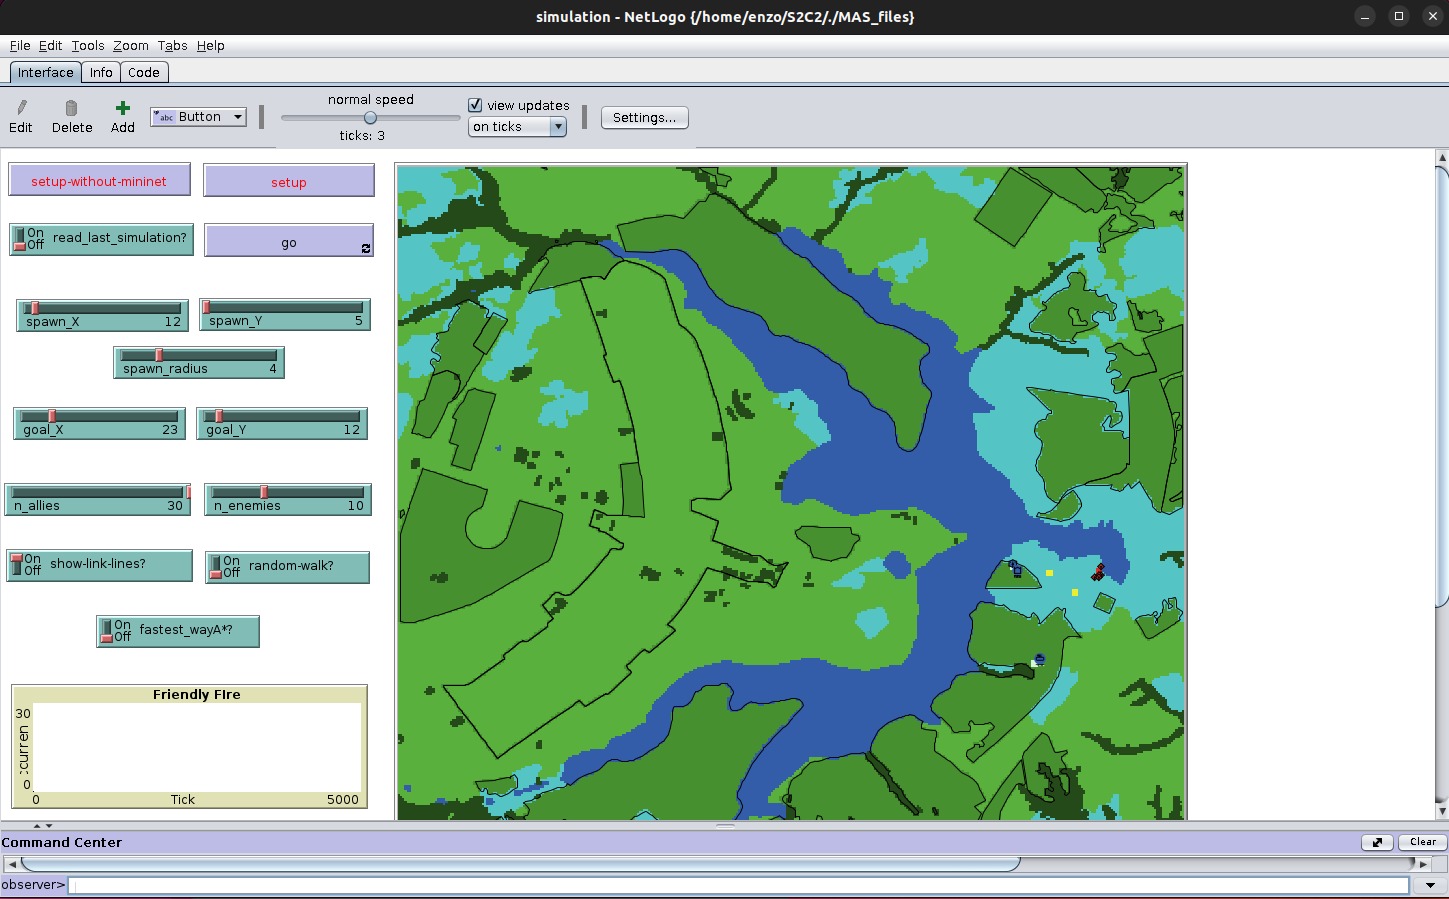This screenshot has width=1449, height=899.
Task: Open the observer command history dropdown
Action: click(x=1430, y=885)
